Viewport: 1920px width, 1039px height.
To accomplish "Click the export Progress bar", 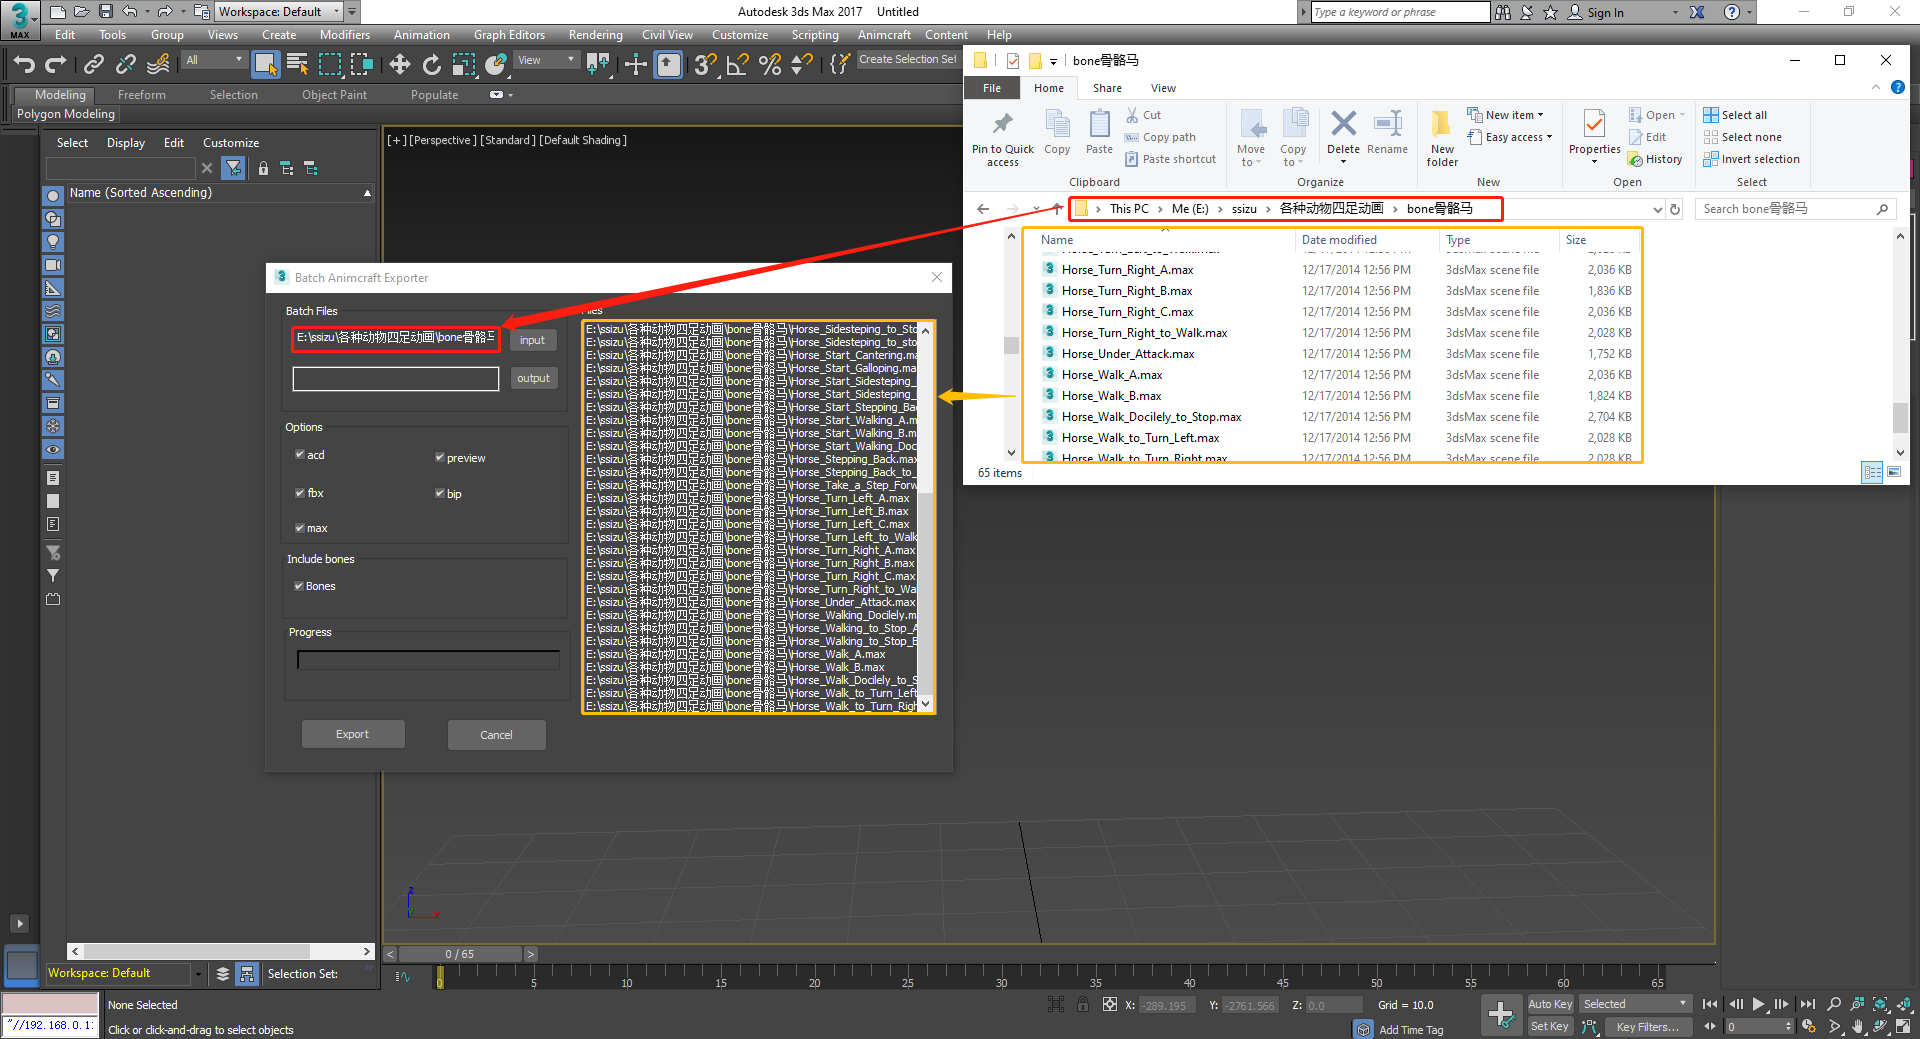I will click(428, 660).
